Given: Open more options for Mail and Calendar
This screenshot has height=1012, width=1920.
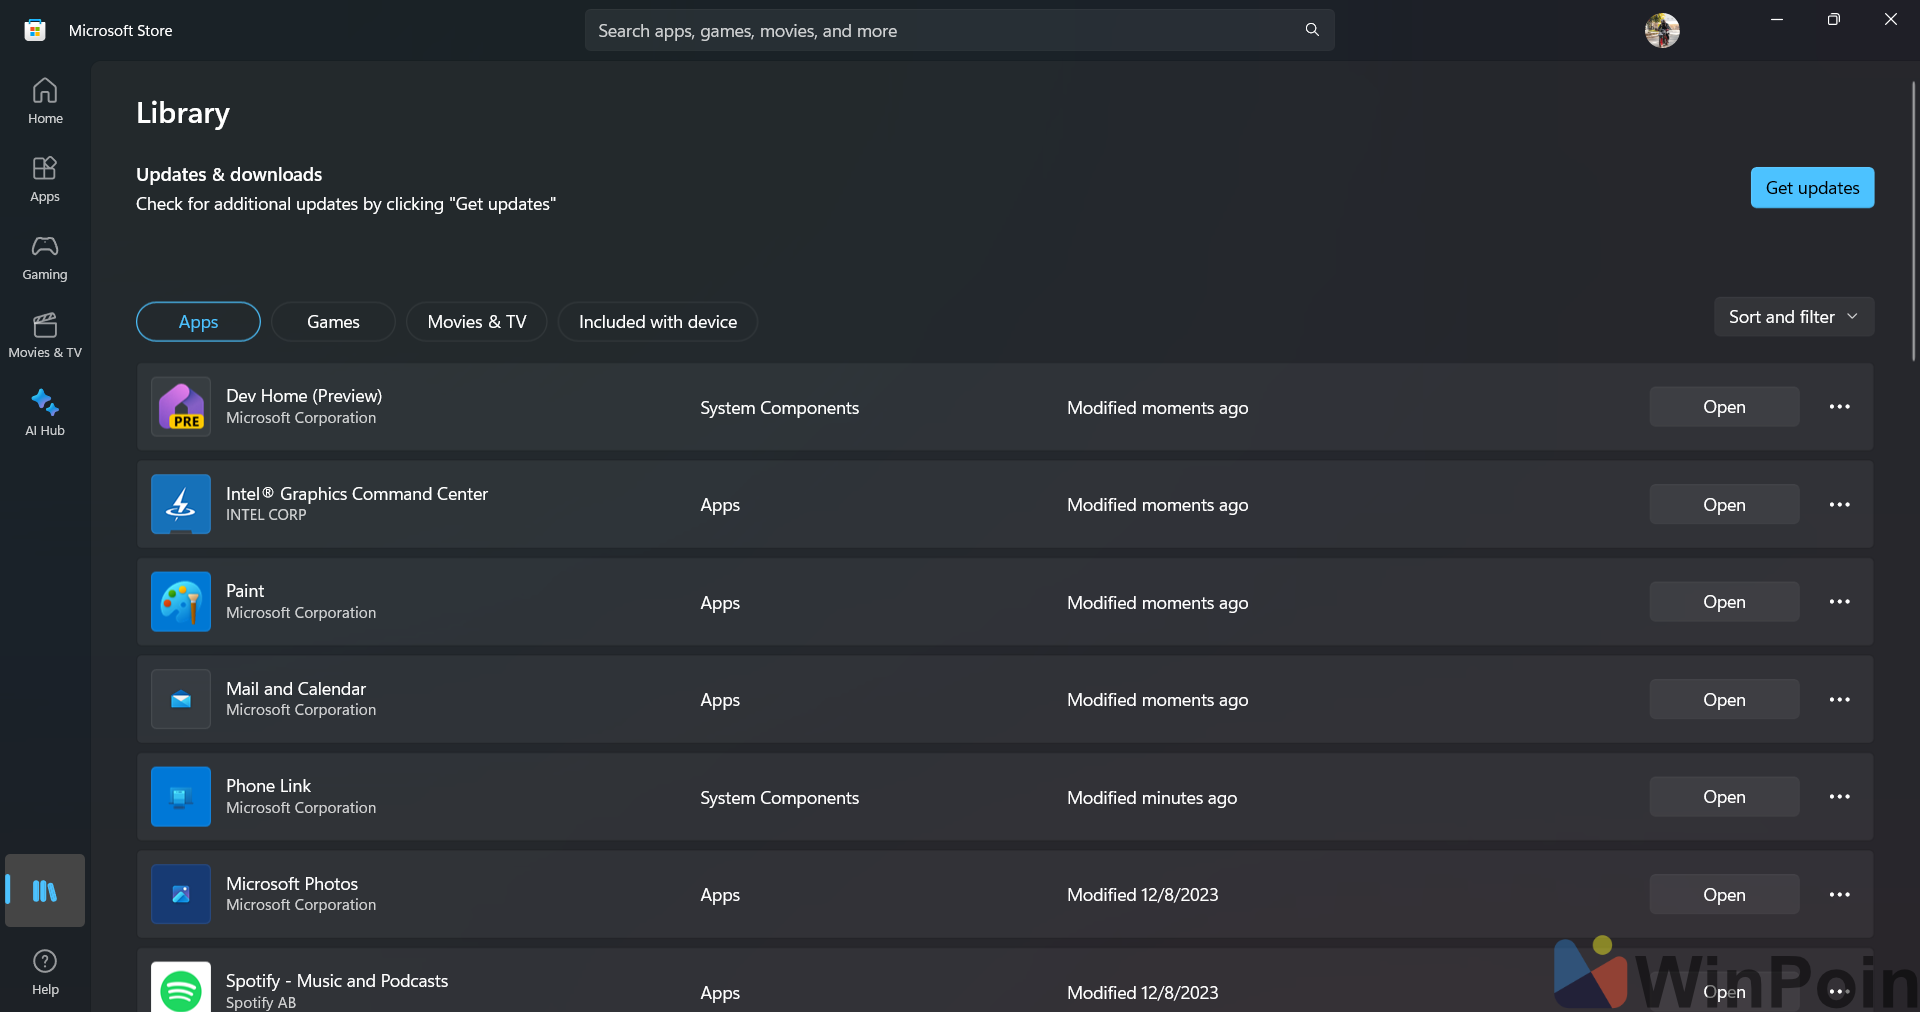Looking at the screenshot, I should (1839, 700).
